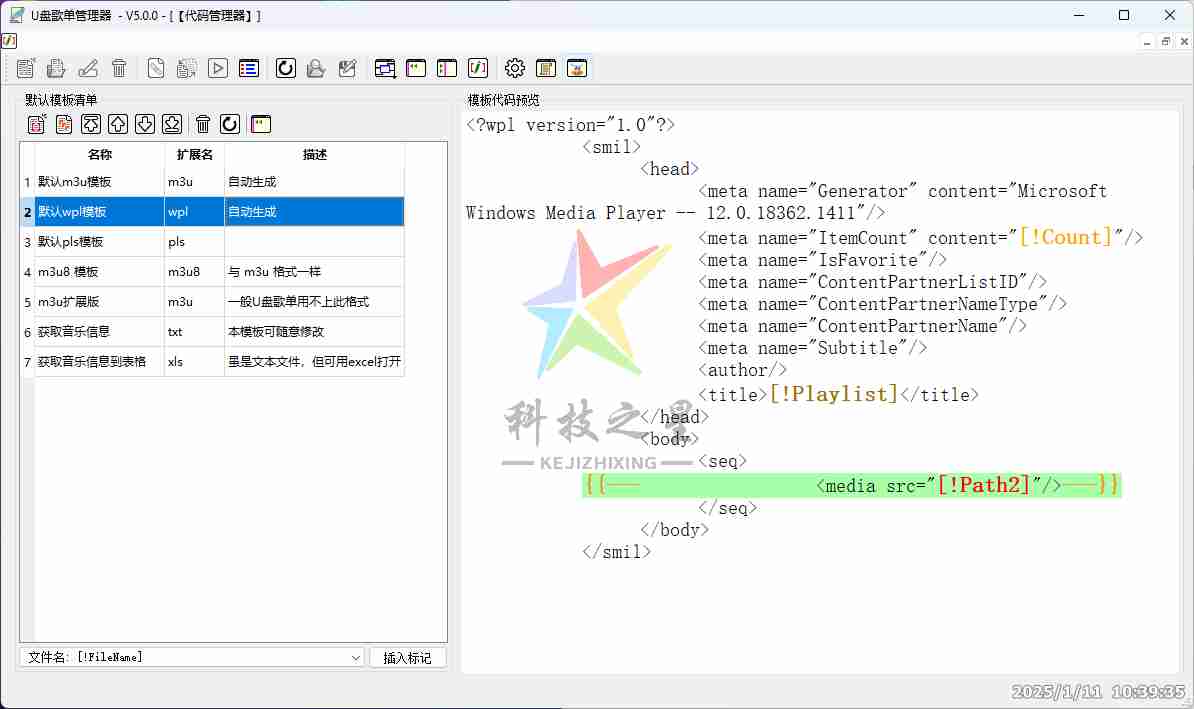The height and width of the screenshot is (709, 1194).
Task: Move template to top with the double-up arrow
Action: [91, 124]
